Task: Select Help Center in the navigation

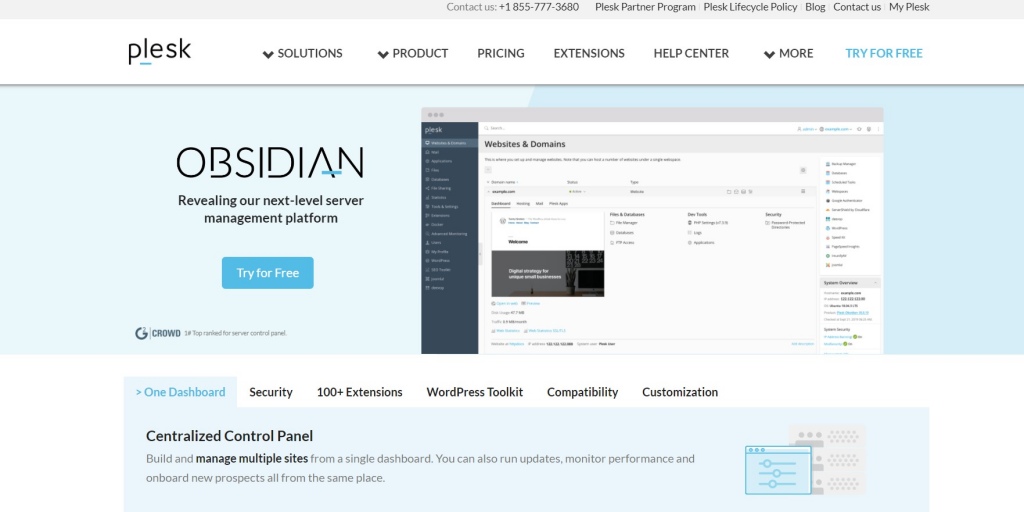Action: (691, 53)
